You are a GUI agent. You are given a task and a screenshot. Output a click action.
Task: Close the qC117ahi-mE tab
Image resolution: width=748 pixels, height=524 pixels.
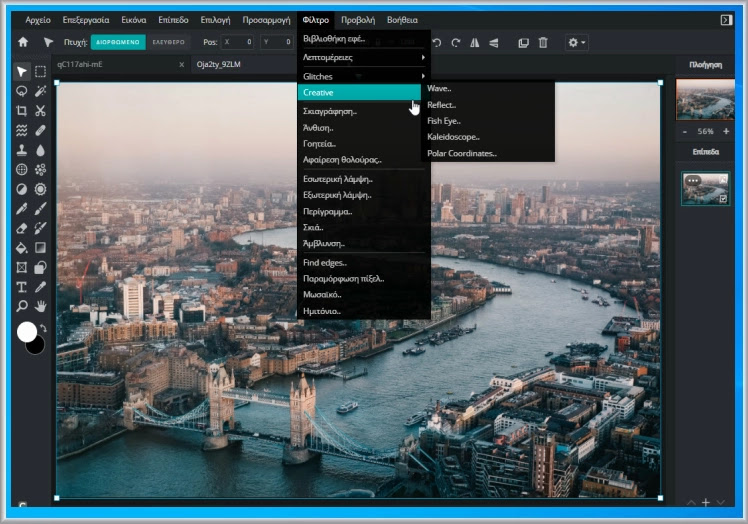click(x=182, y=64)
